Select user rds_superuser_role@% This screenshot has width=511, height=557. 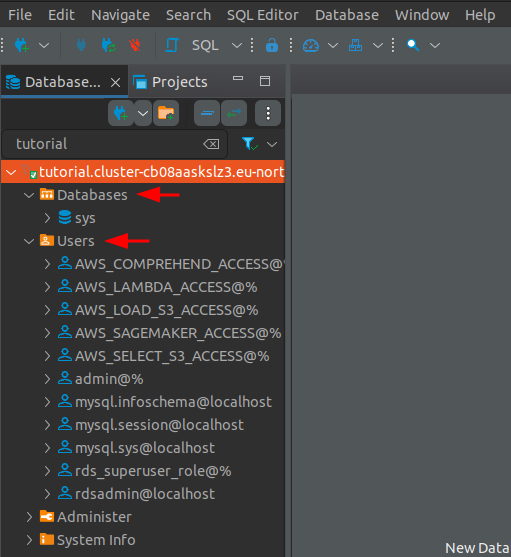pyautogui.click(x=153, y=471)
